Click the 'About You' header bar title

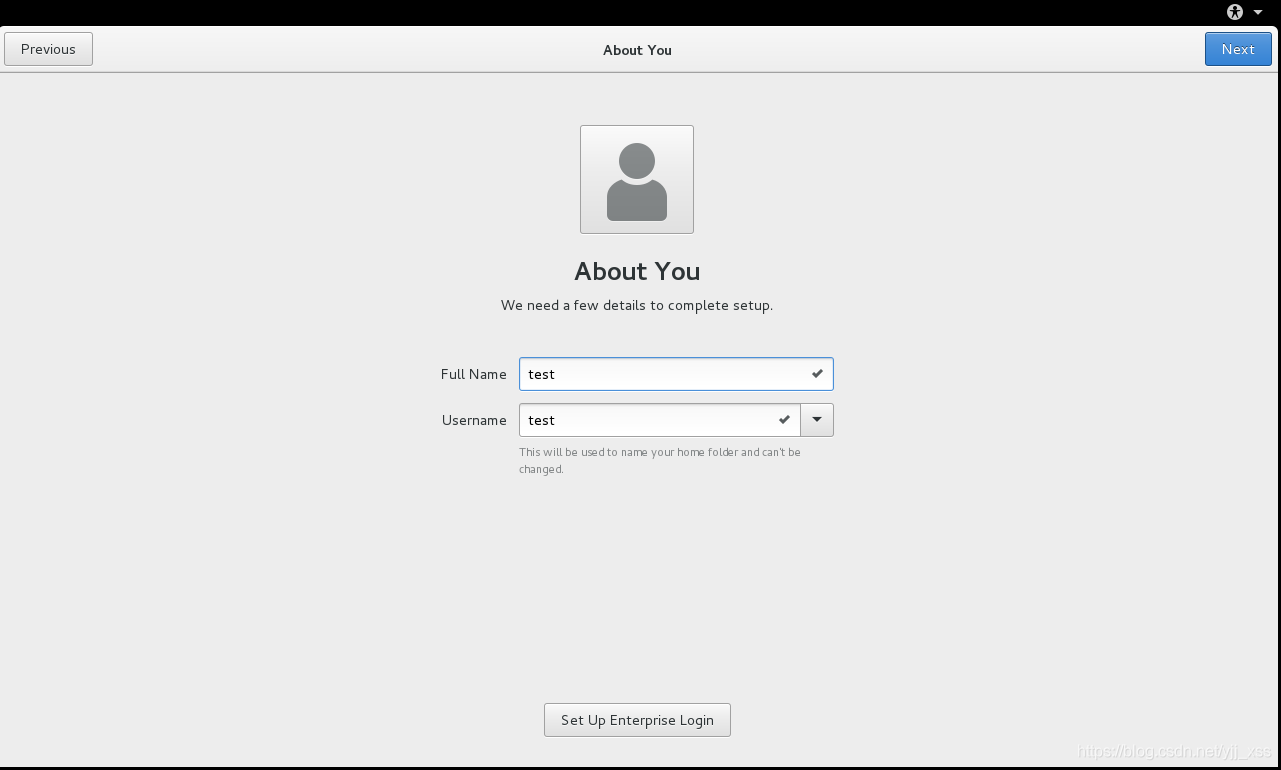tap(637, 50)
